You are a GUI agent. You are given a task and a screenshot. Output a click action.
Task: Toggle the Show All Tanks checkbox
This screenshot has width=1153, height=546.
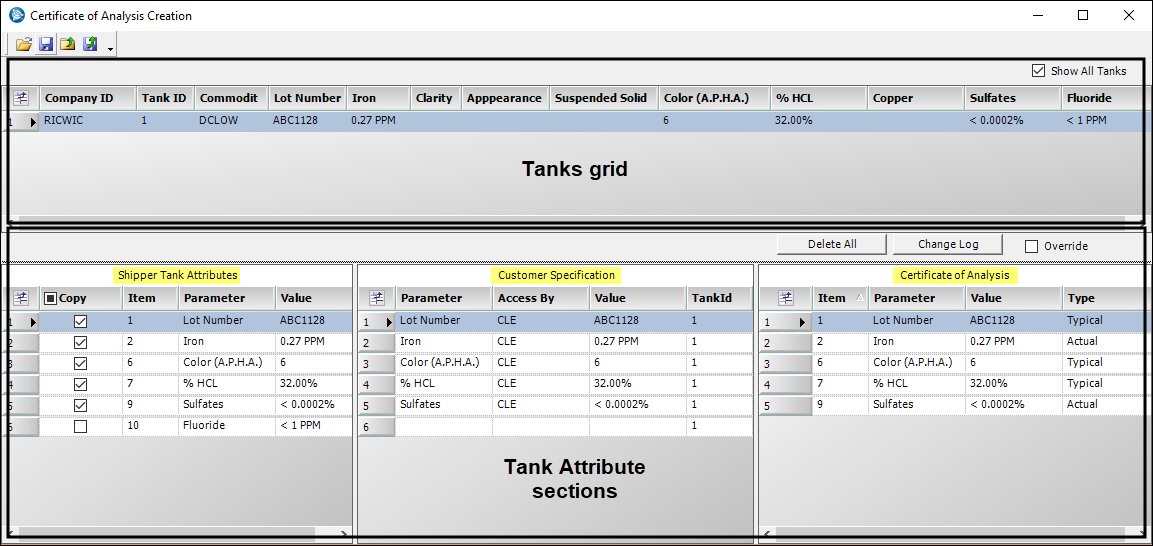click(x=1038, y=71)
